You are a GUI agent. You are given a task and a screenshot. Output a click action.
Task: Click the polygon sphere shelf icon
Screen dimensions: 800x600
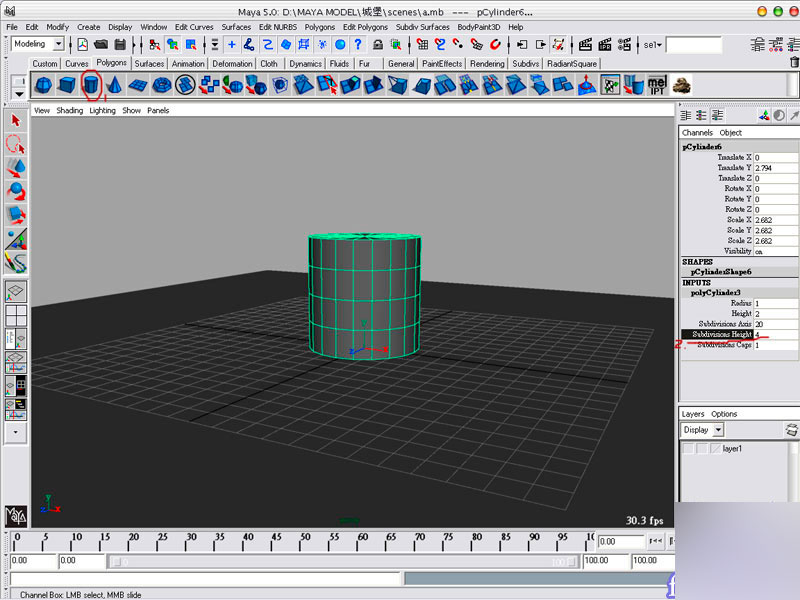point(43,86)
